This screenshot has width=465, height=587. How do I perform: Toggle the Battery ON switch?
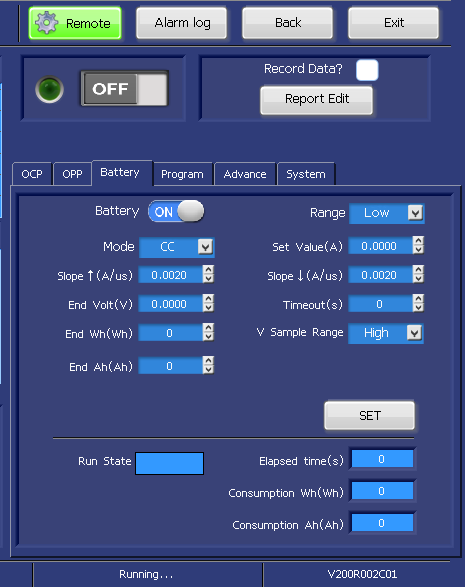pos(176,212)
